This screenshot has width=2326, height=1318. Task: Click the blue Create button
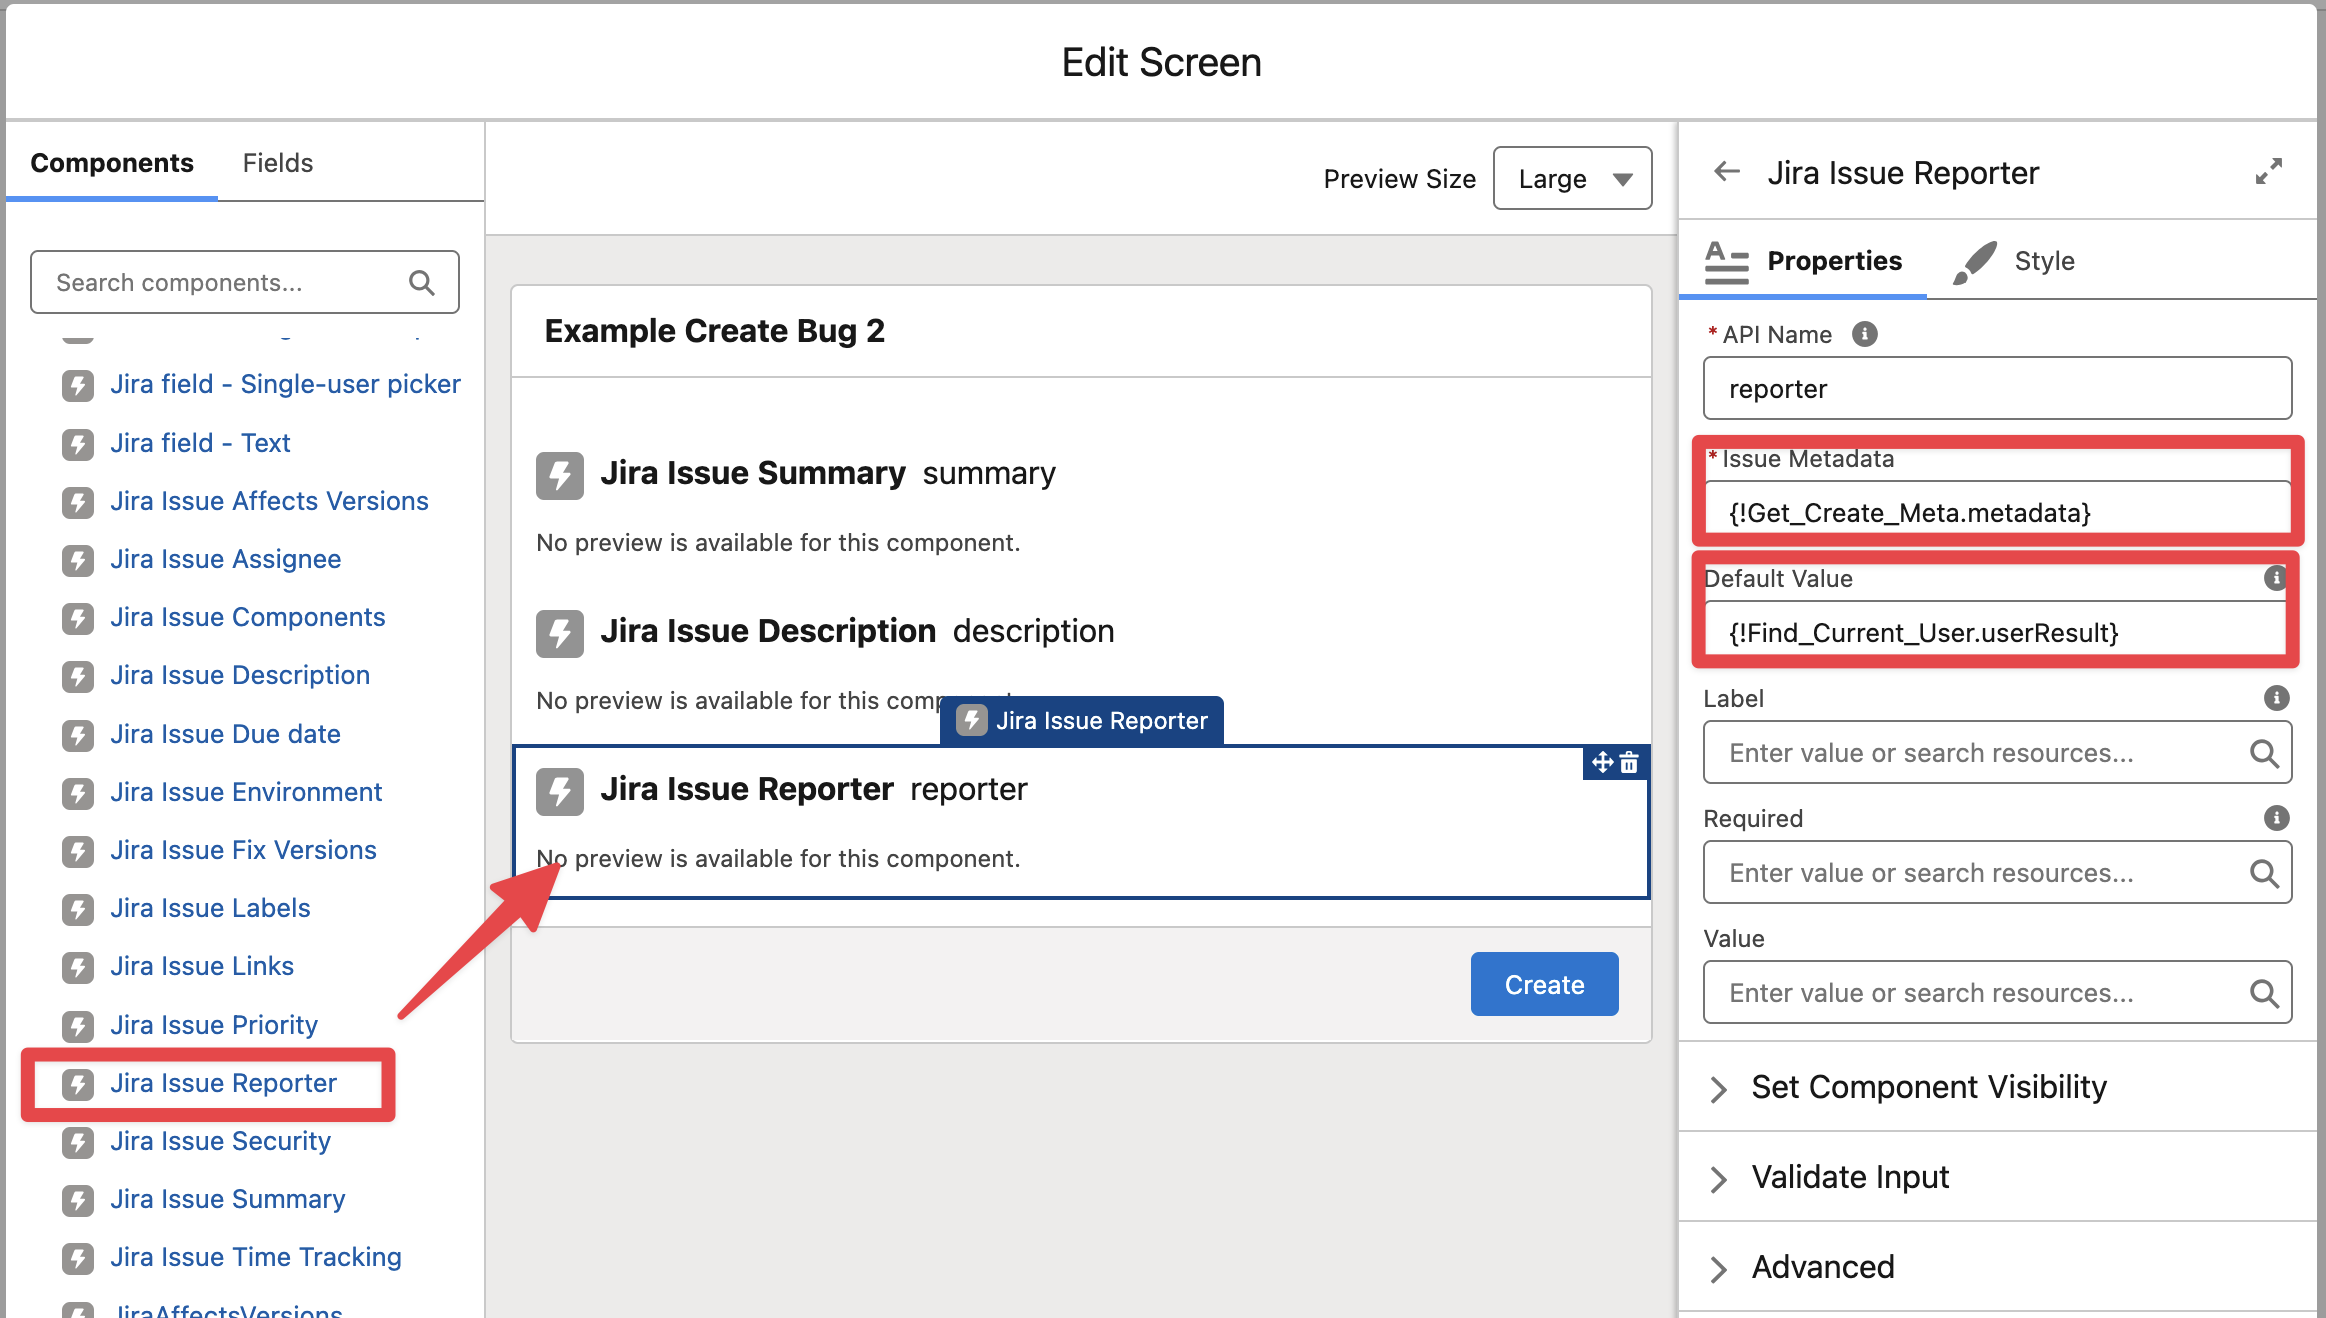(x=1544, y=985)
